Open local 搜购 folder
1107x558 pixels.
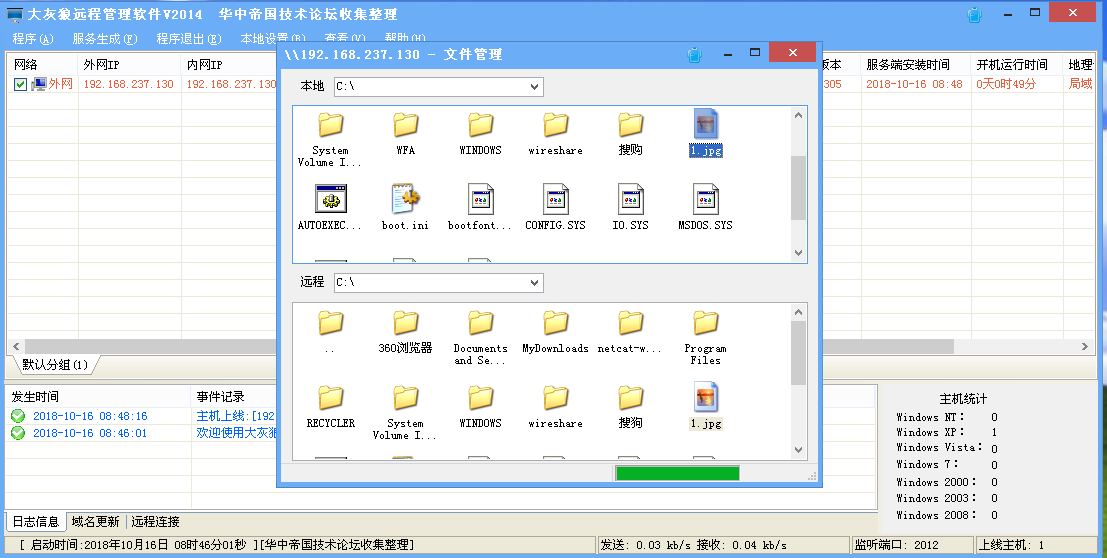tap(630, 133)
